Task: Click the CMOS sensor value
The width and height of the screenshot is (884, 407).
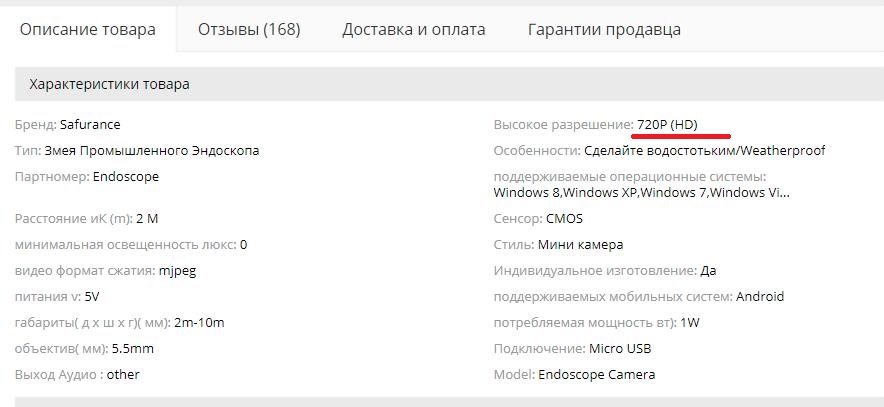Action: click(x=564, y=219)
